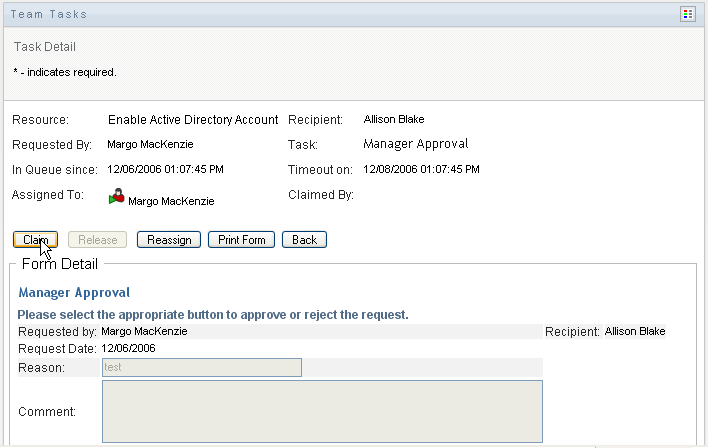708x448 pixels.
Task: Go back using the Back button
Action: tap(304, 240)
